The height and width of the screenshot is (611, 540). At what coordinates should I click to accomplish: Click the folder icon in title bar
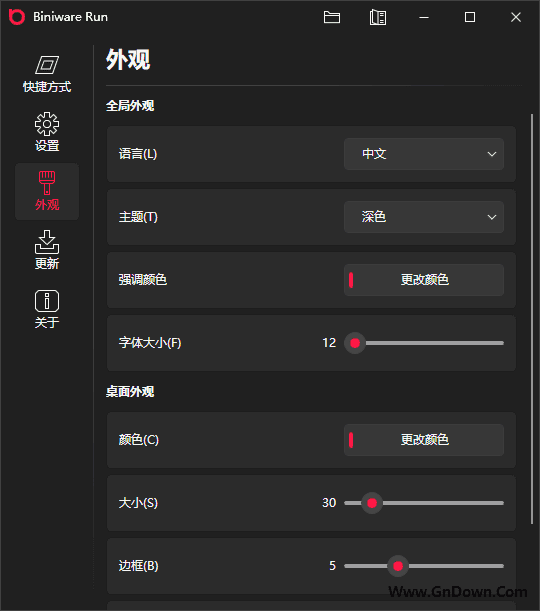click(332, 17)
